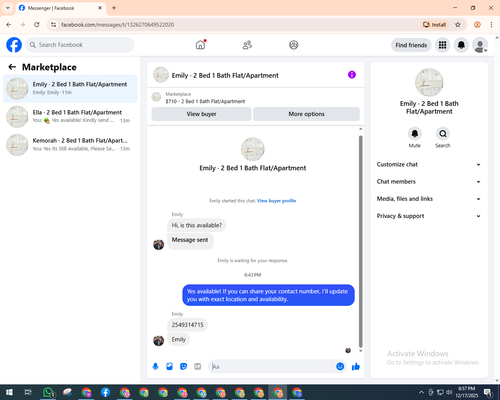Open the Windows Start menu
This screenshot has width=500, height=400.
coord(9,392)
